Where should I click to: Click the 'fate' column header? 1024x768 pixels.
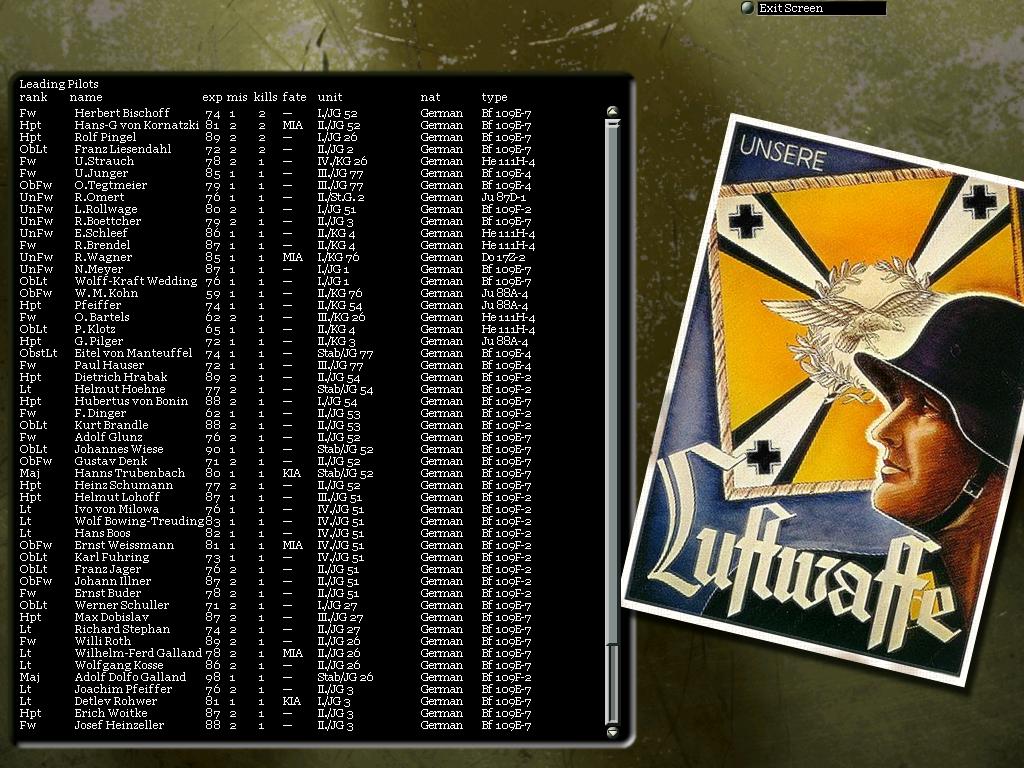(295, 97)
